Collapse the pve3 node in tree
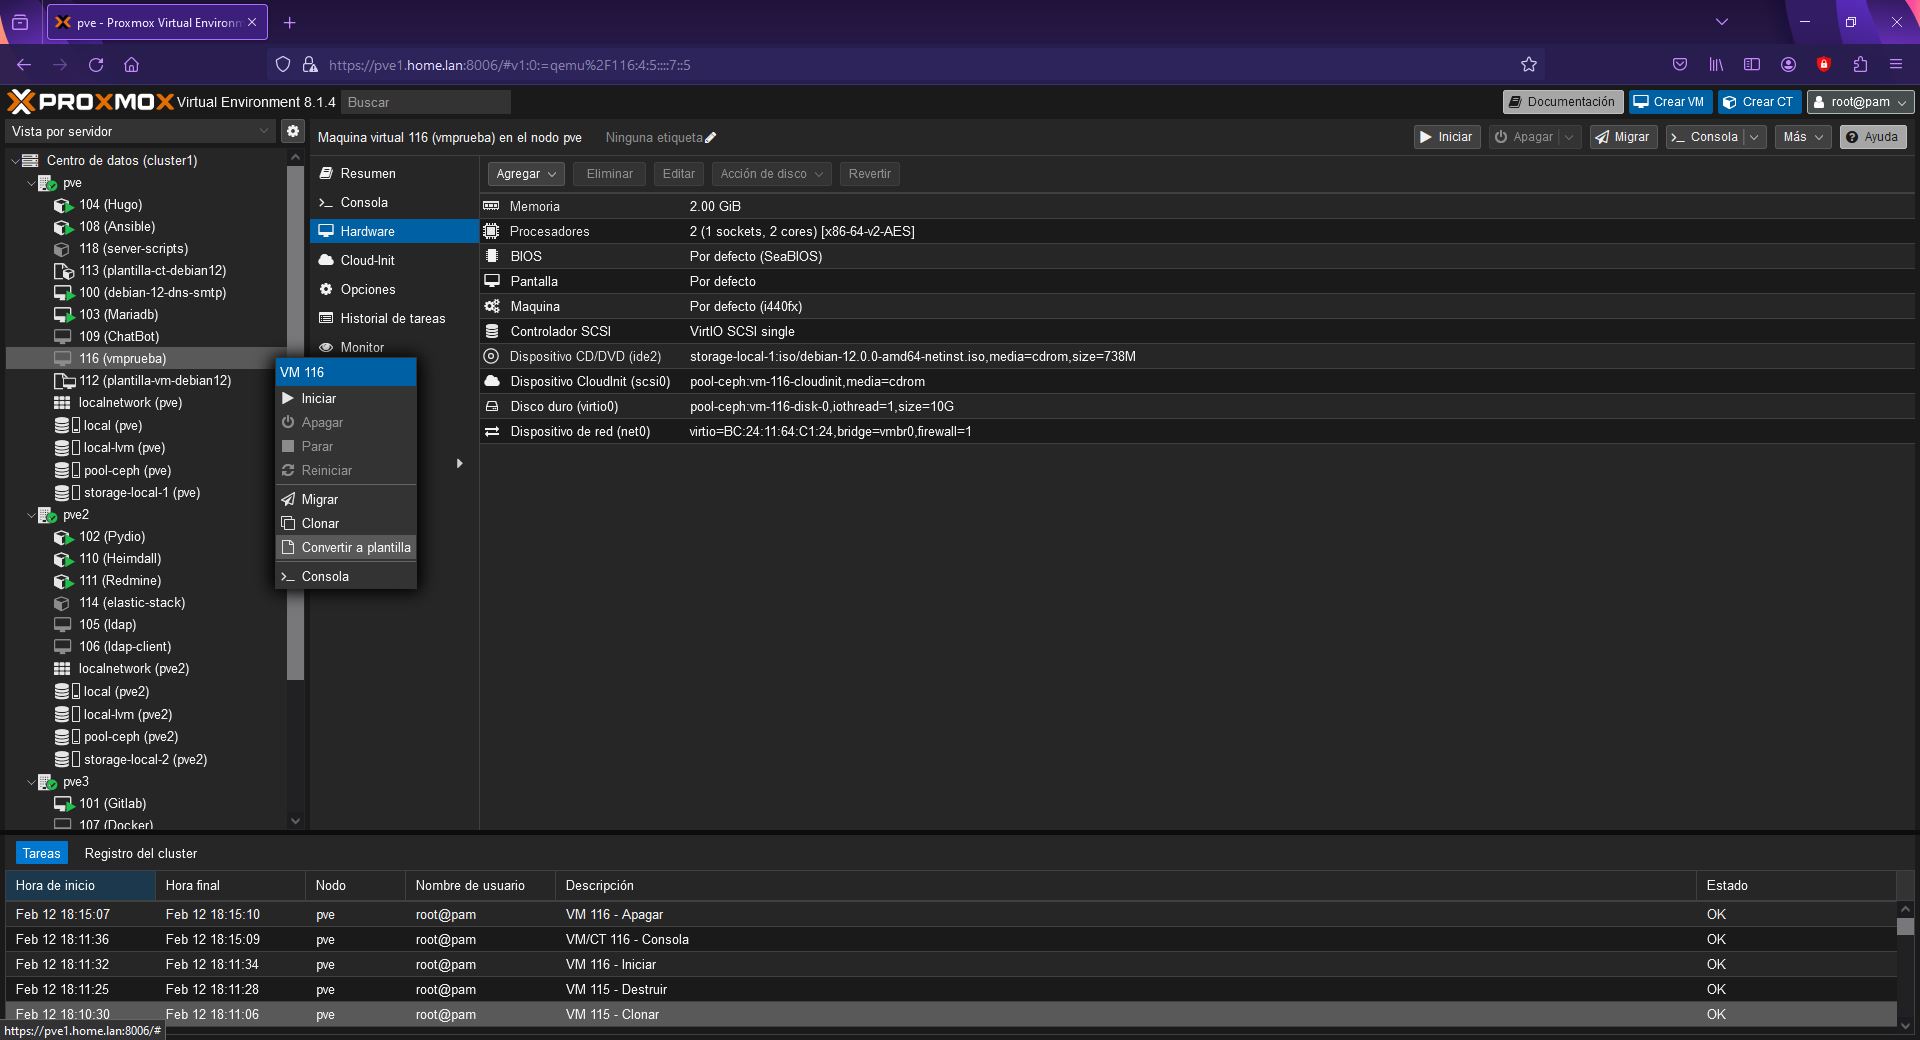 pos(31,783)
